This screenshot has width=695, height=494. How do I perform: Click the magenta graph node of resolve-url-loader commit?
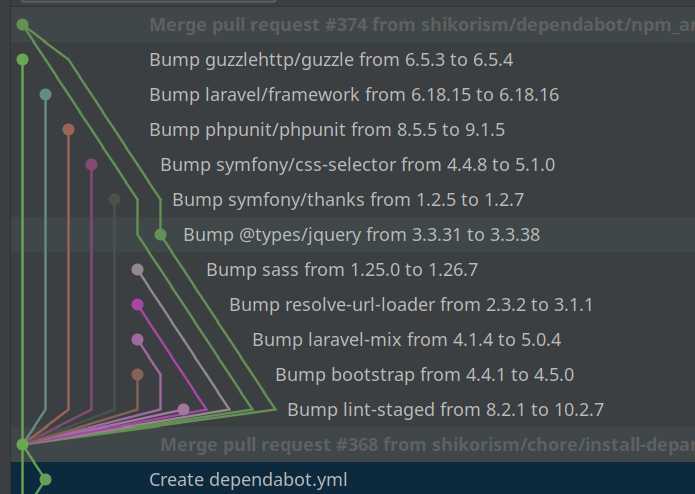[137, 305]
